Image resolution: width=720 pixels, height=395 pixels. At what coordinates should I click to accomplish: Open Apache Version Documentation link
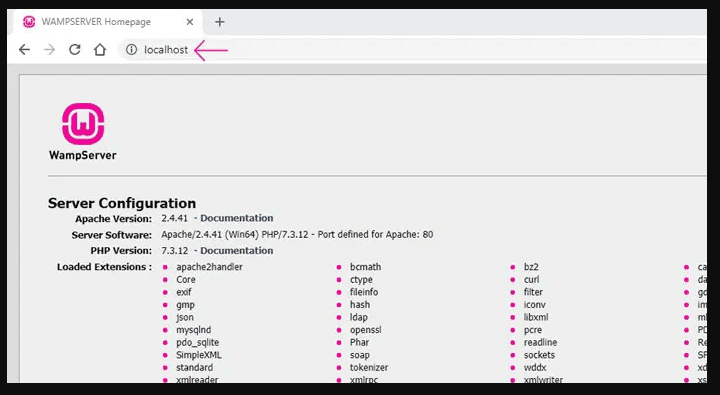pos(236,218)
